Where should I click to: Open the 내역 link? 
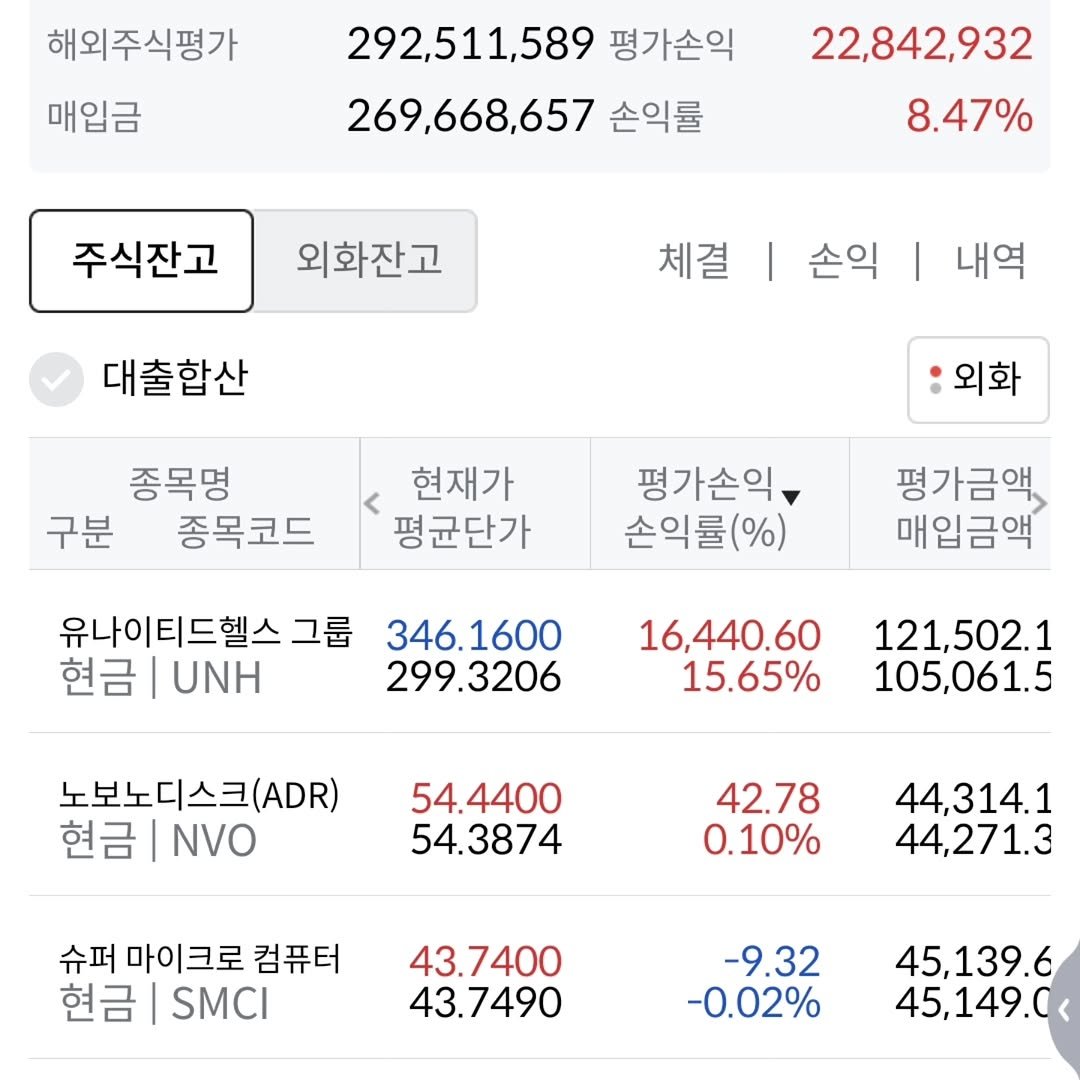point(990,262)
